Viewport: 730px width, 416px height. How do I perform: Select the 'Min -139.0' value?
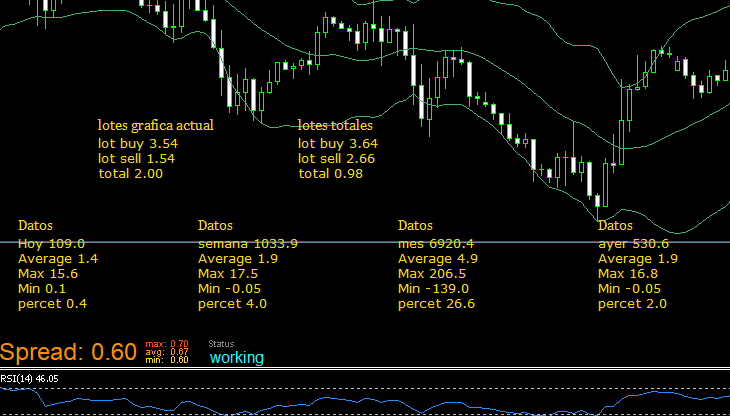click(x=433, y=289)
